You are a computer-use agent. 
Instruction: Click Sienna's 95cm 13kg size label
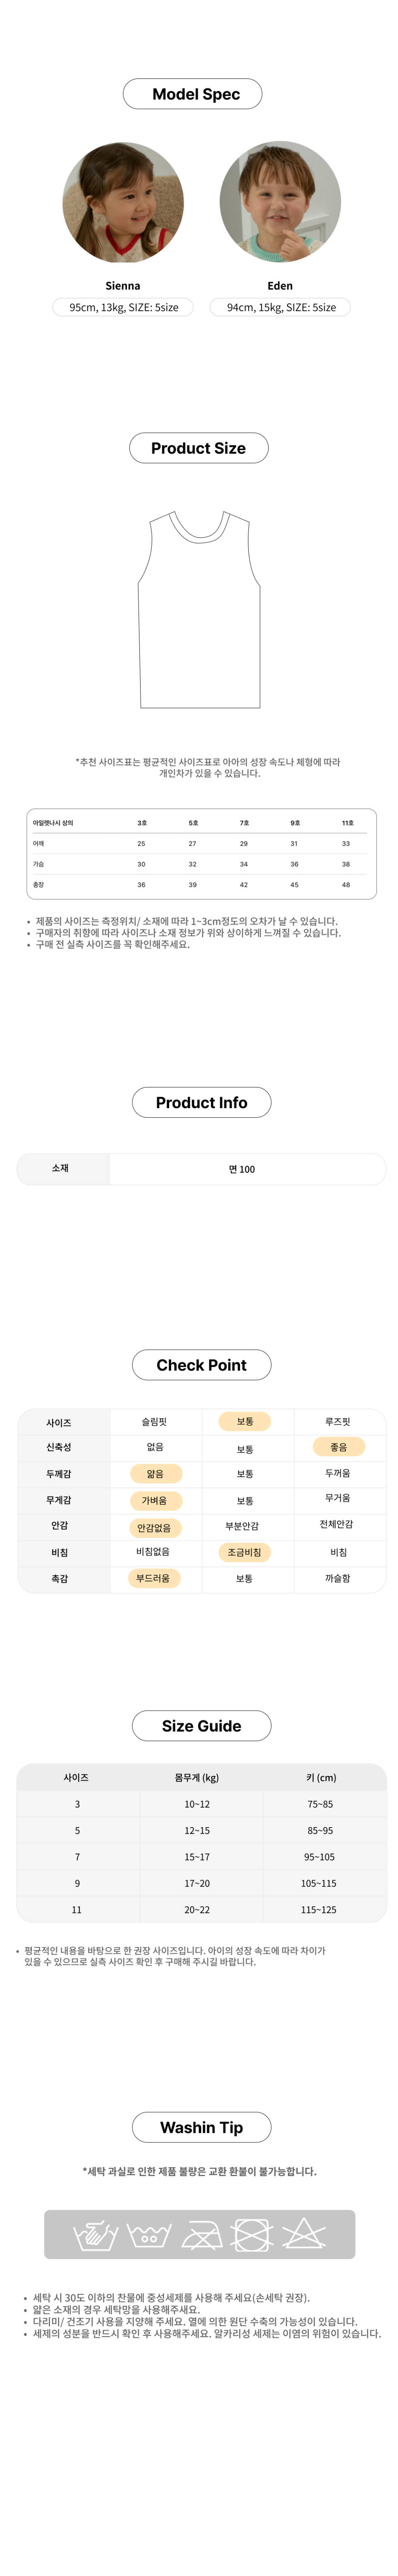coord(123,307)
